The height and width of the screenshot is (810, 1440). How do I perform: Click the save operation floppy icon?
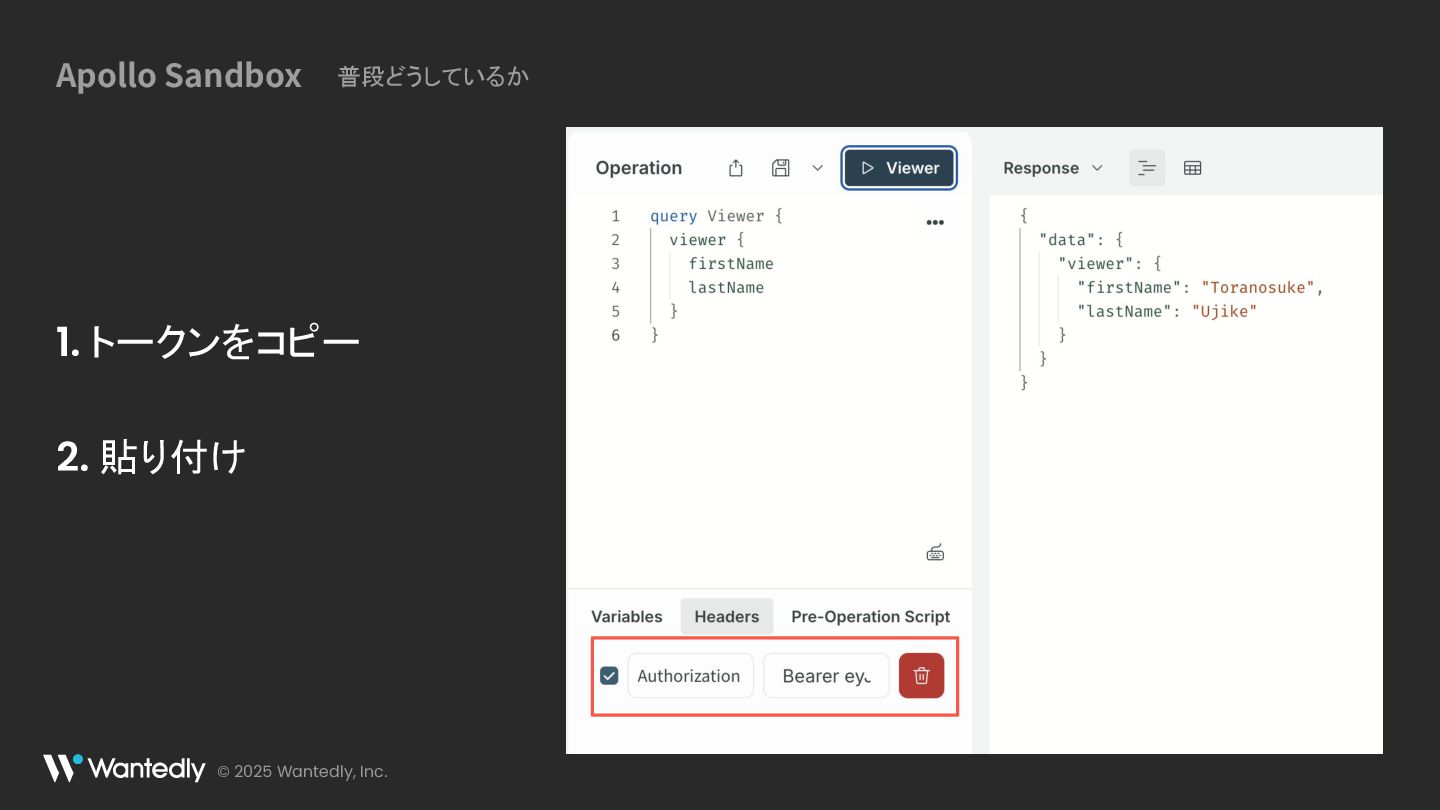(x=781, y=168)
